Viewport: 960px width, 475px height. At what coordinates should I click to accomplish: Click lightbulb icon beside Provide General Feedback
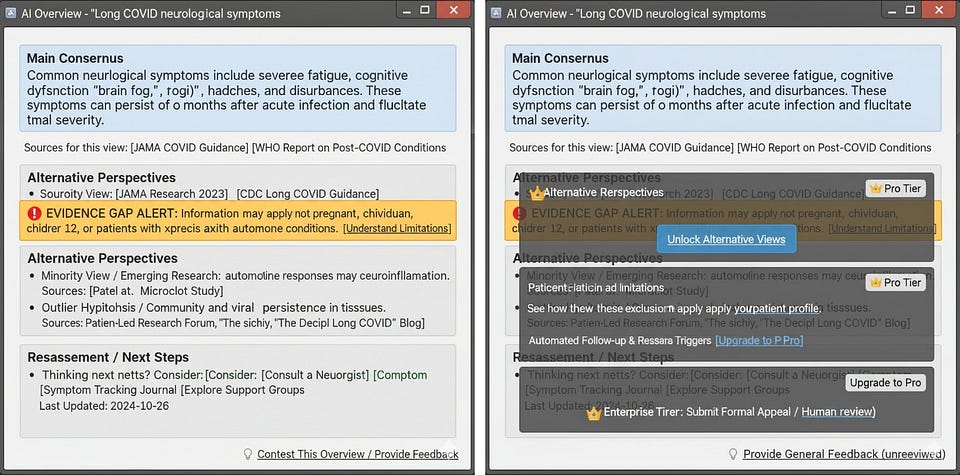pos(733,454)
